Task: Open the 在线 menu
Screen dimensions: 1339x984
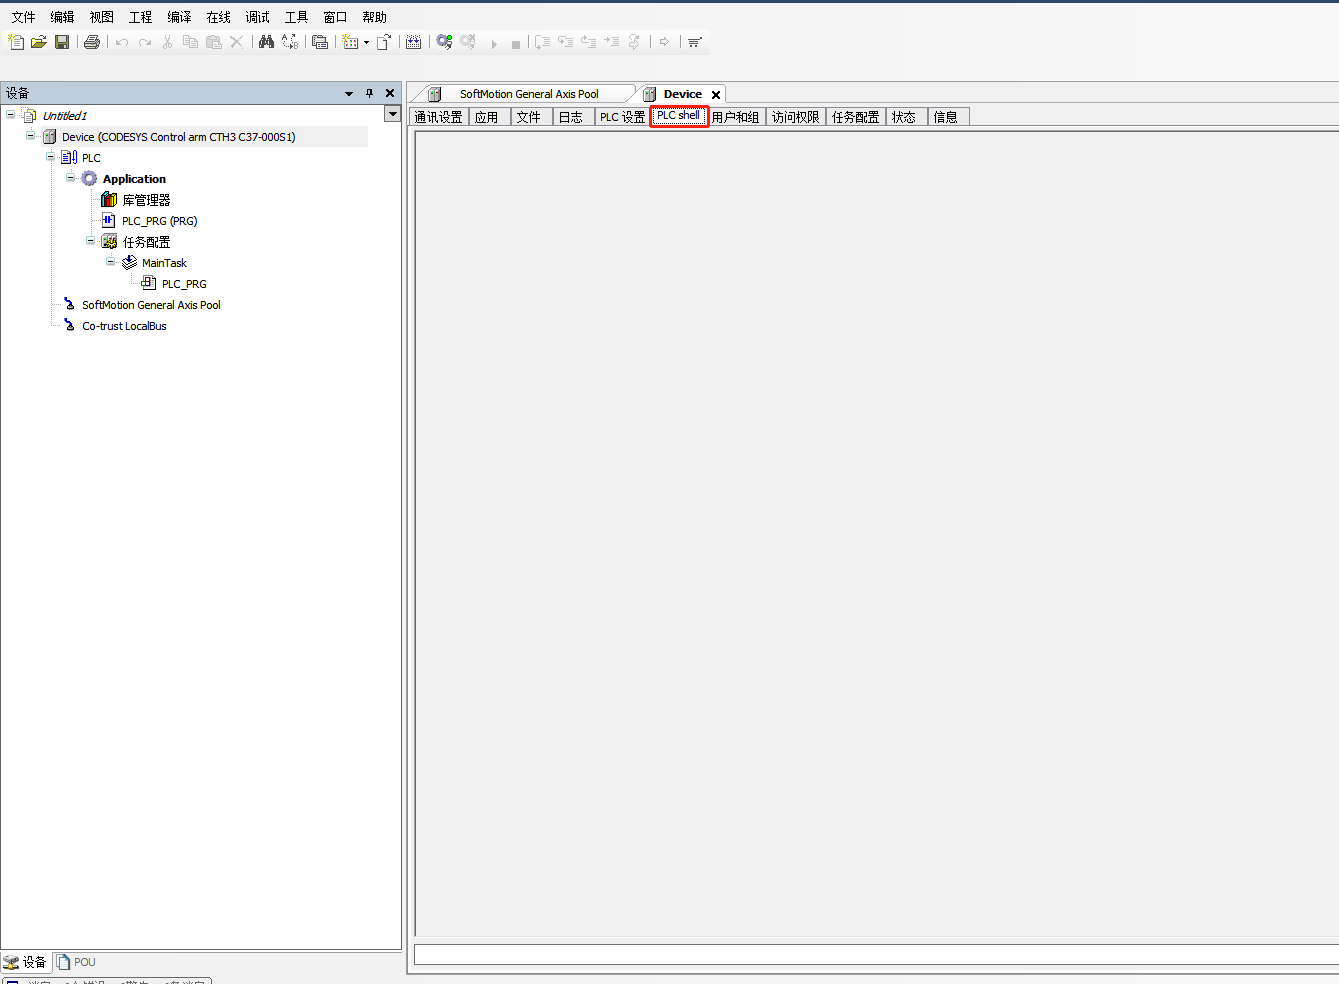Action: 218,17
